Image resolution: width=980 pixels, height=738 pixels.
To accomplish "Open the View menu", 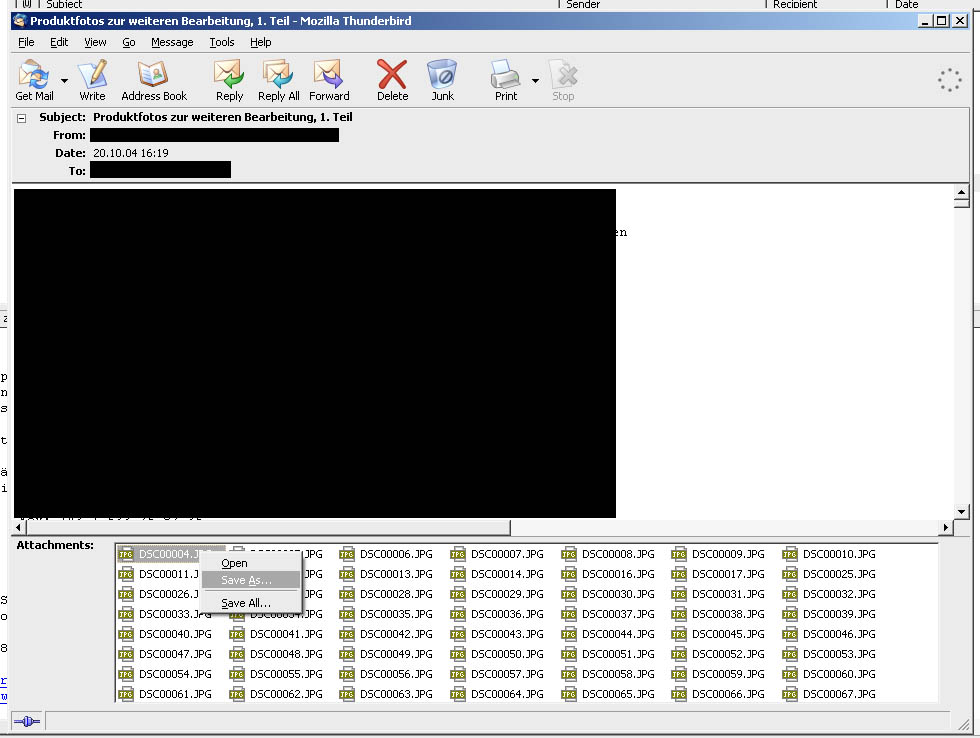I will point(95,42).
